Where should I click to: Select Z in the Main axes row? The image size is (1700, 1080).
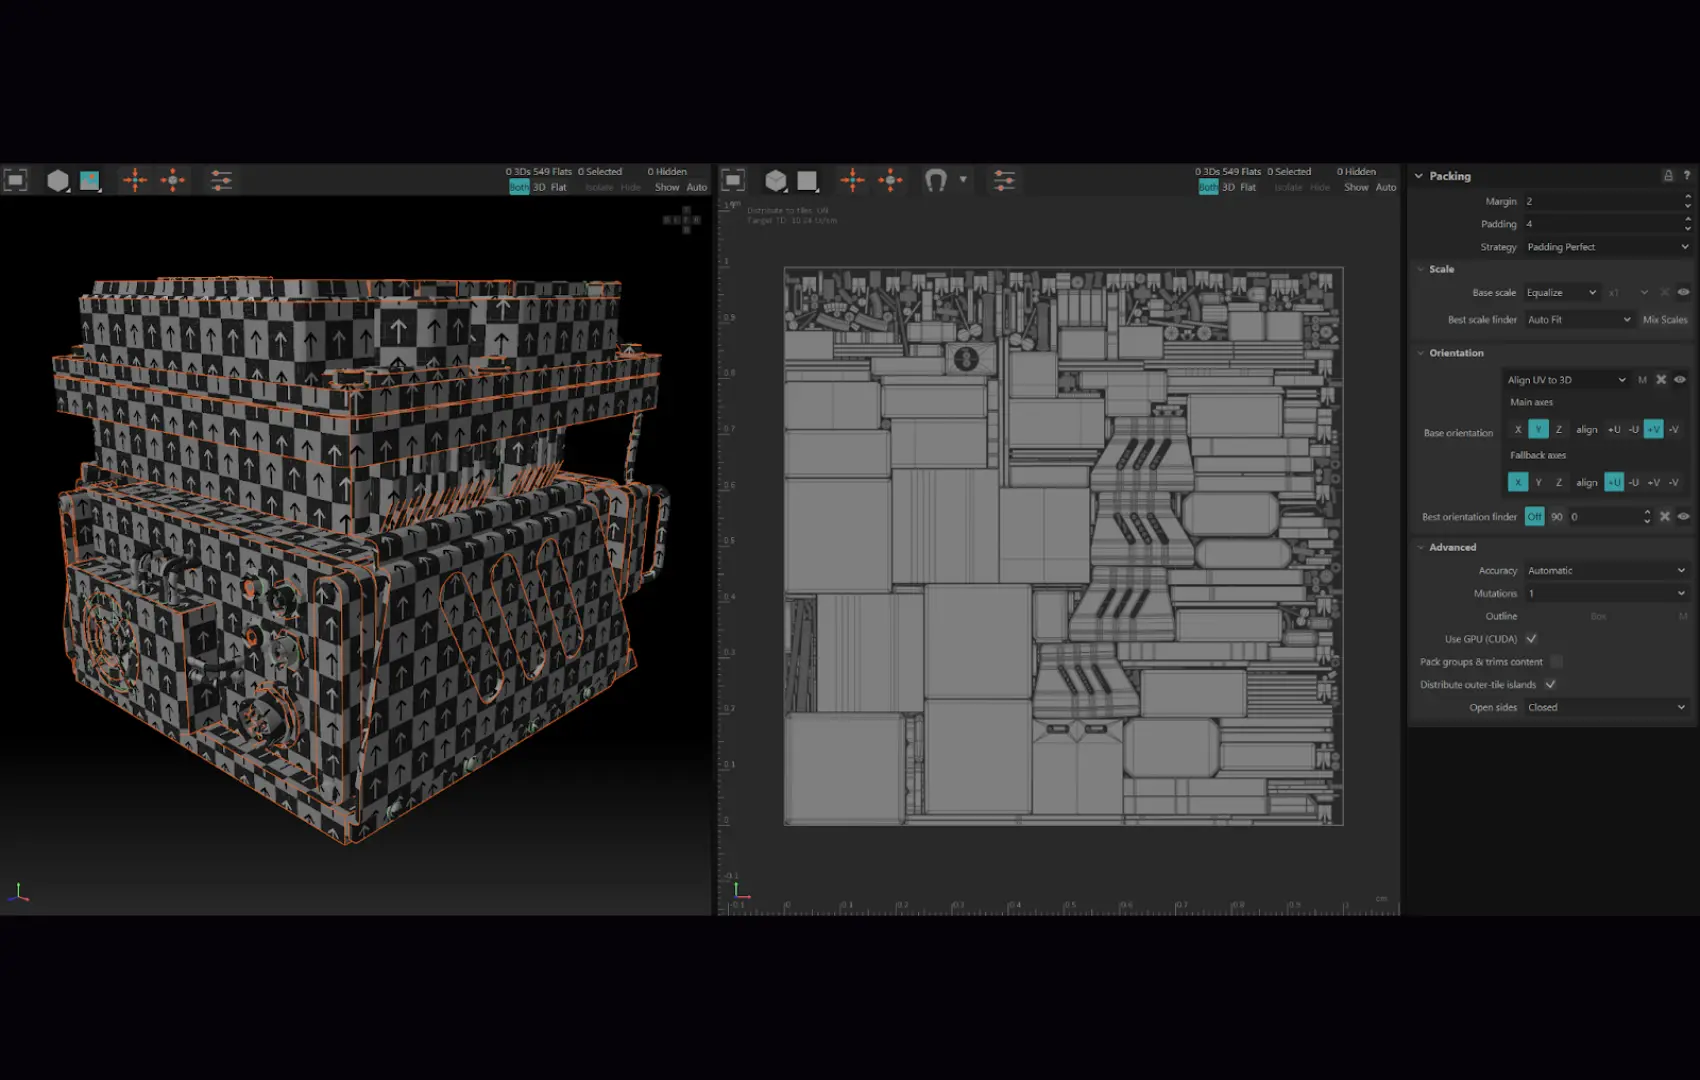point(1558,430)
